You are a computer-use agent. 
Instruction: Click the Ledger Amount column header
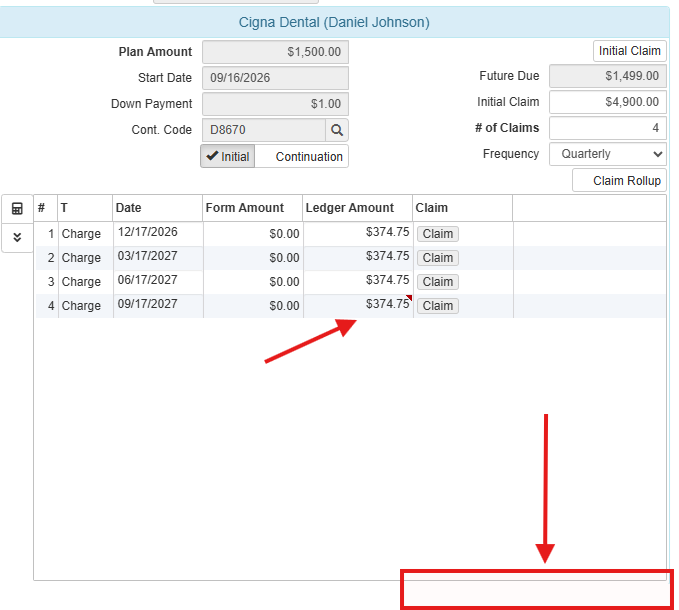pyautogui.click(x=358, y=208)
